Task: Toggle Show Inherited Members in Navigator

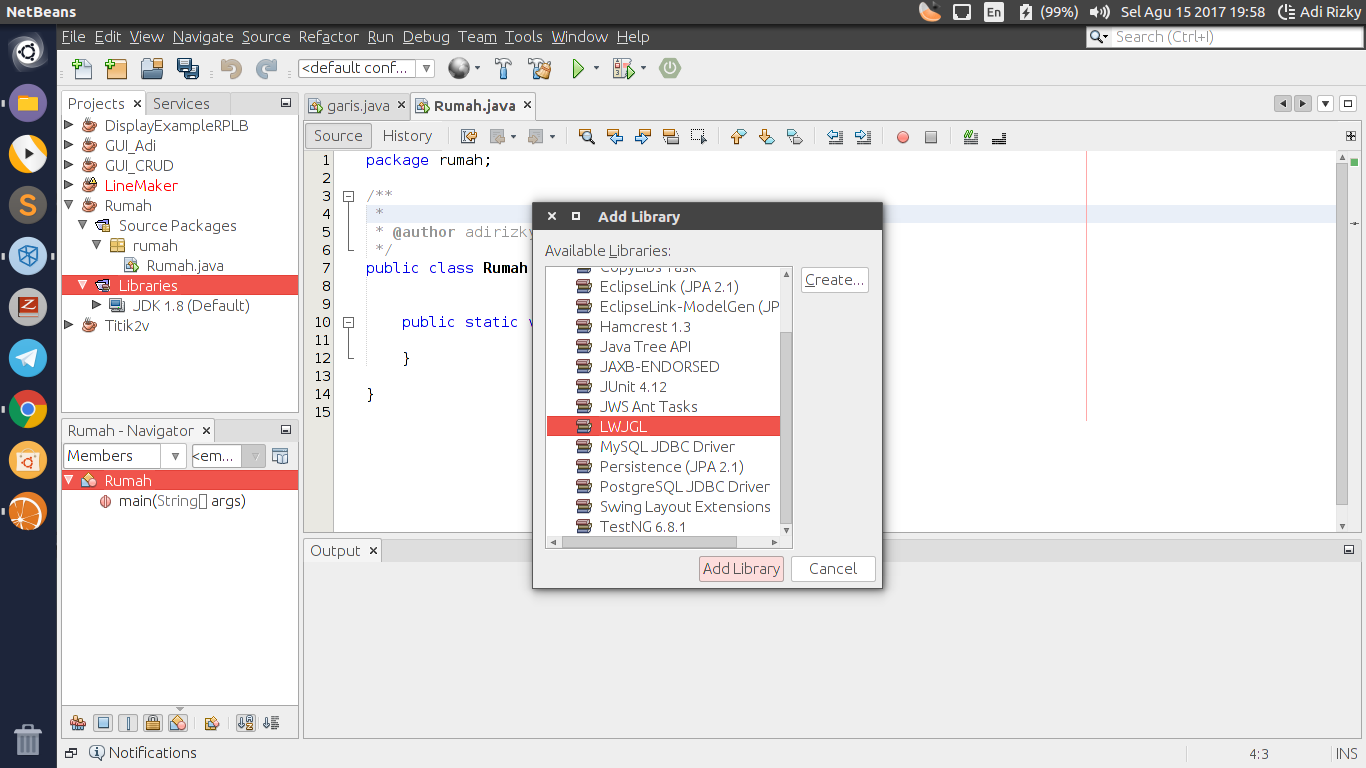Action: point(280,455)
